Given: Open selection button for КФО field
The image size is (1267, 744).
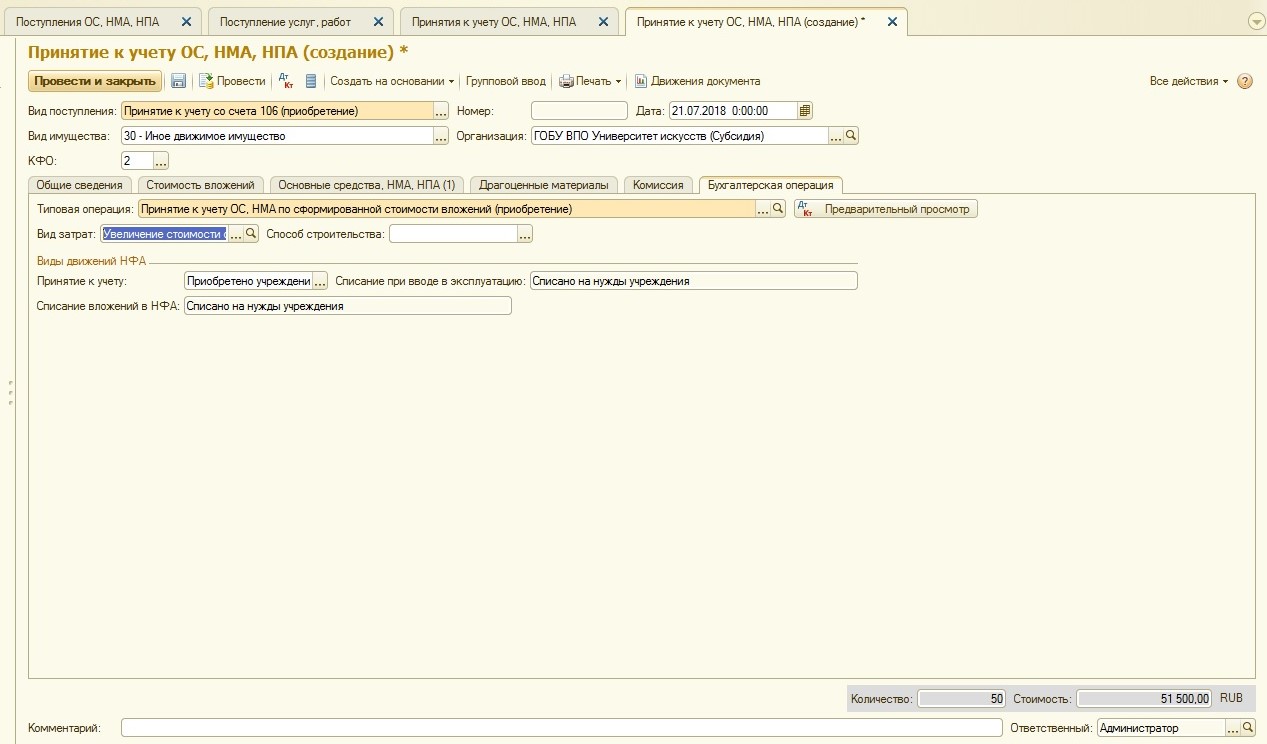Looking at the screenshot, I should pos(161,161).
